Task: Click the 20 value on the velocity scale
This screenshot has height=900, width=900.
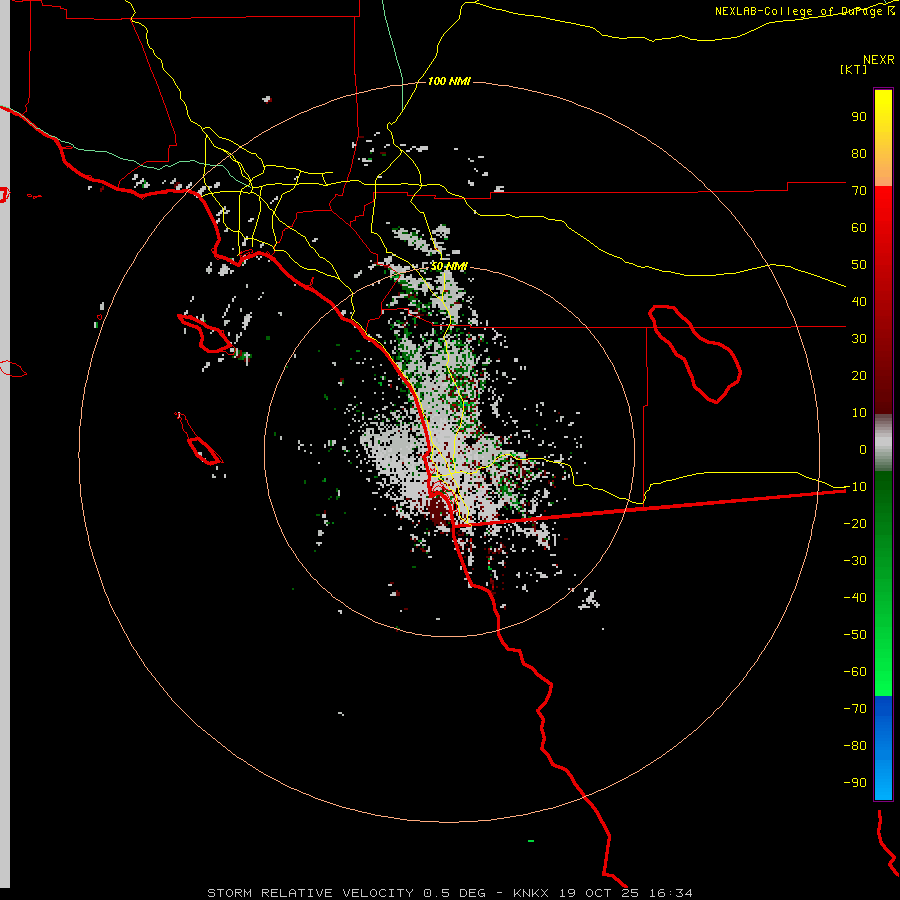Action: point(859,375)
